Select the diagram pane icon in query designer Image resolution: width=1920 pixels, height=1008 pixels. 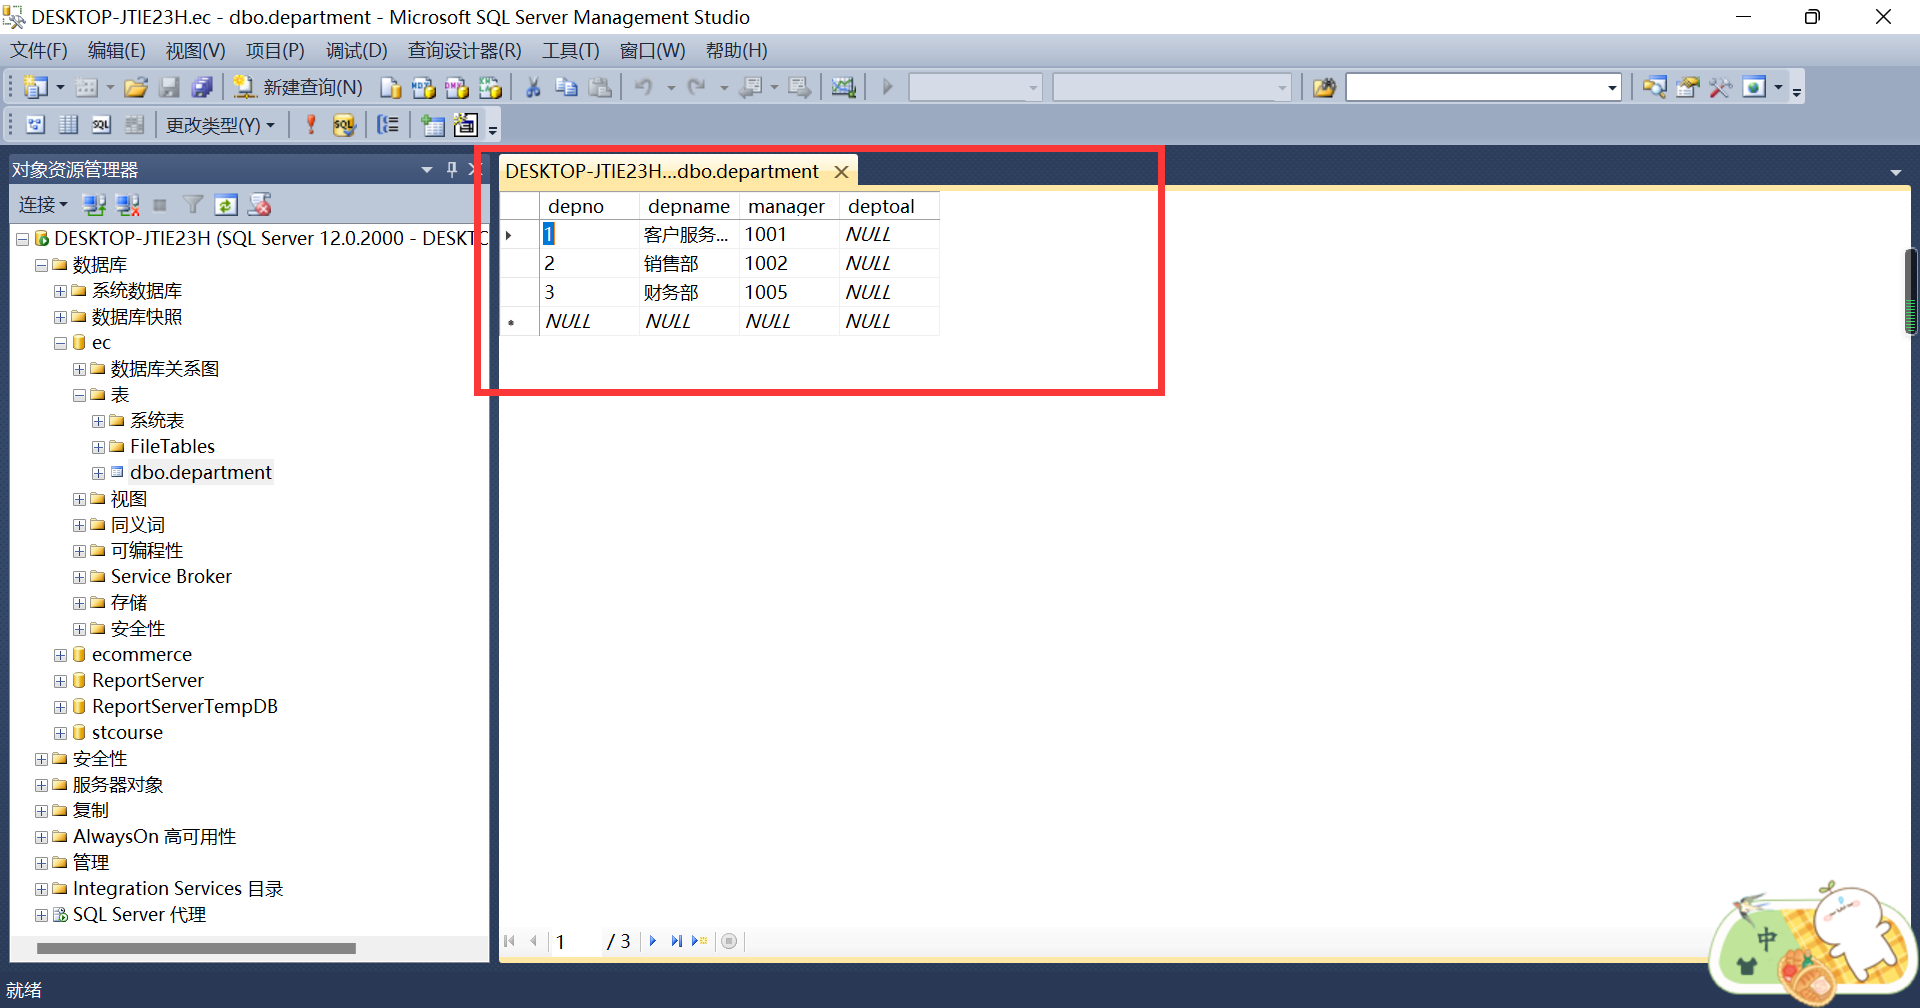coord(35,125)
